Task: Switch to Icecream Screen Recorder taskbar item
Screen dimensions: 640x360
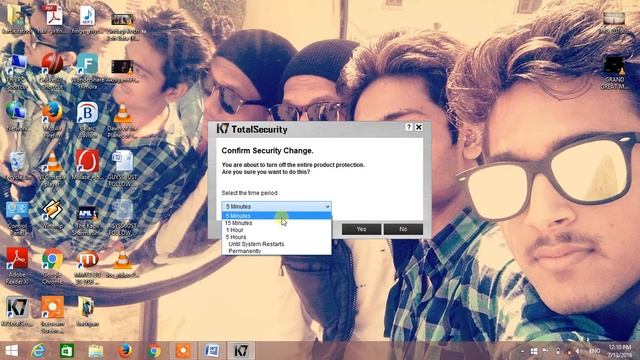Action: pos(183,351)
